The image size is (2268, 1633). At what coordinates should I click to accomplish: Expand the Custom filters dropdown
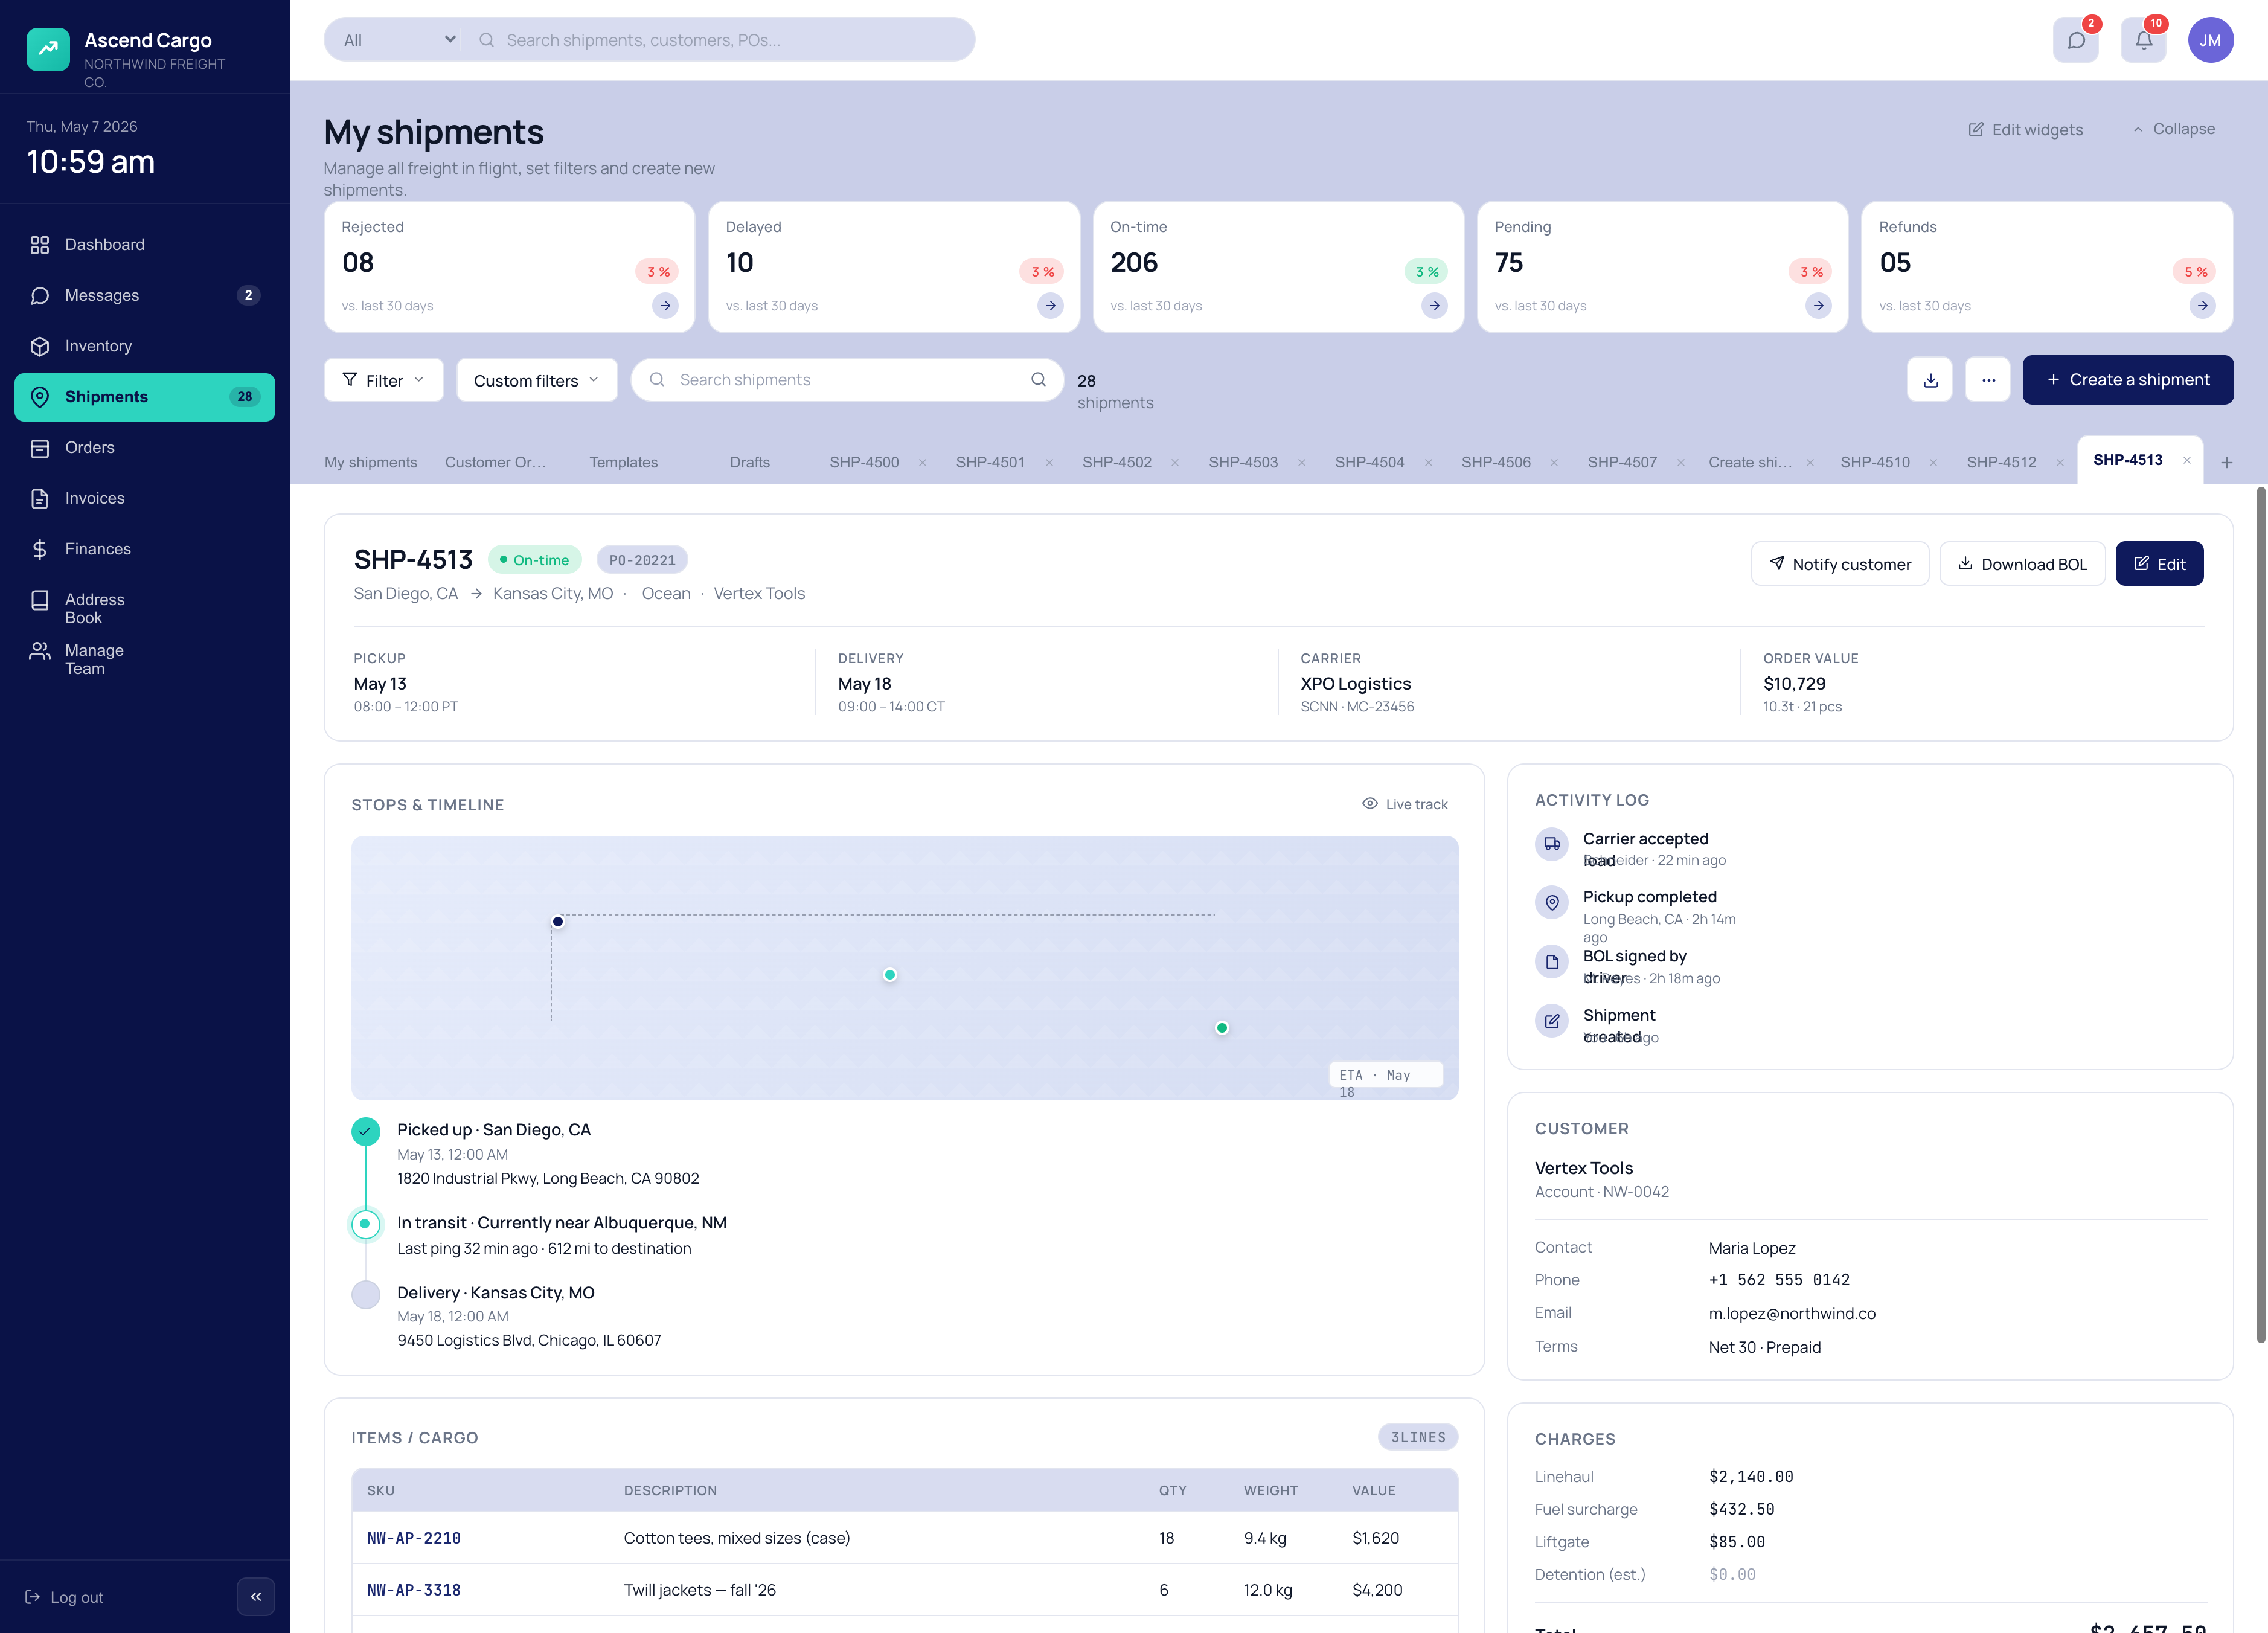537,380
